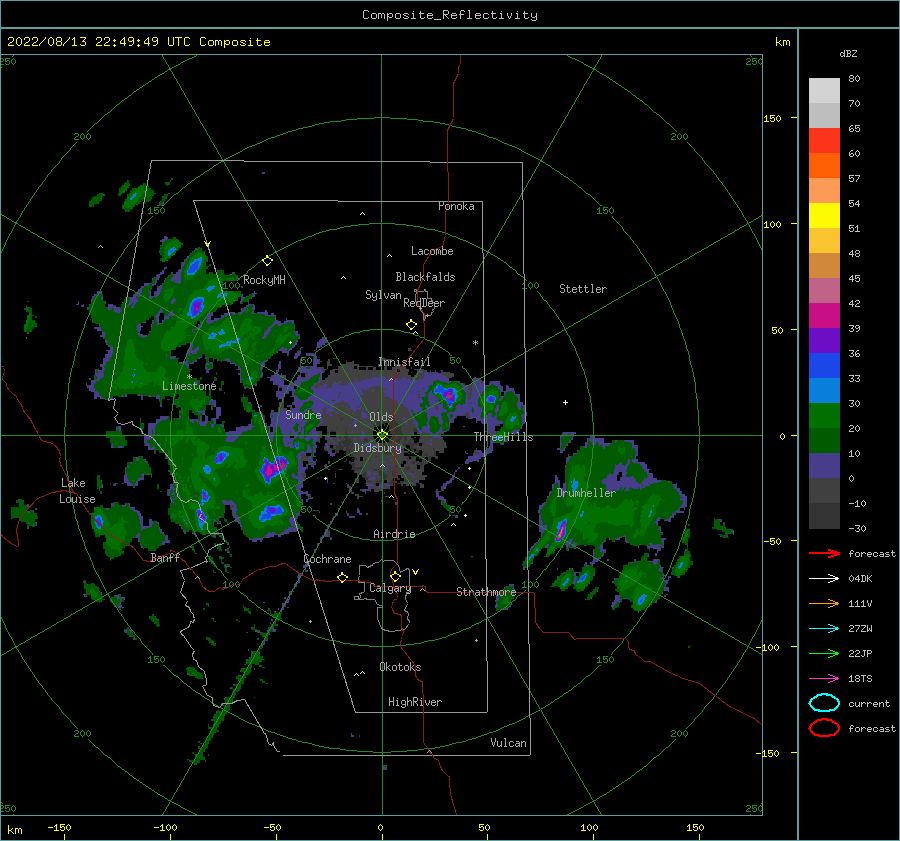Image resolution: width=900 pixels, height=841 pixels.
Task: Select the orange 57-60 dBZ swatch
Action: click(824, 166)
